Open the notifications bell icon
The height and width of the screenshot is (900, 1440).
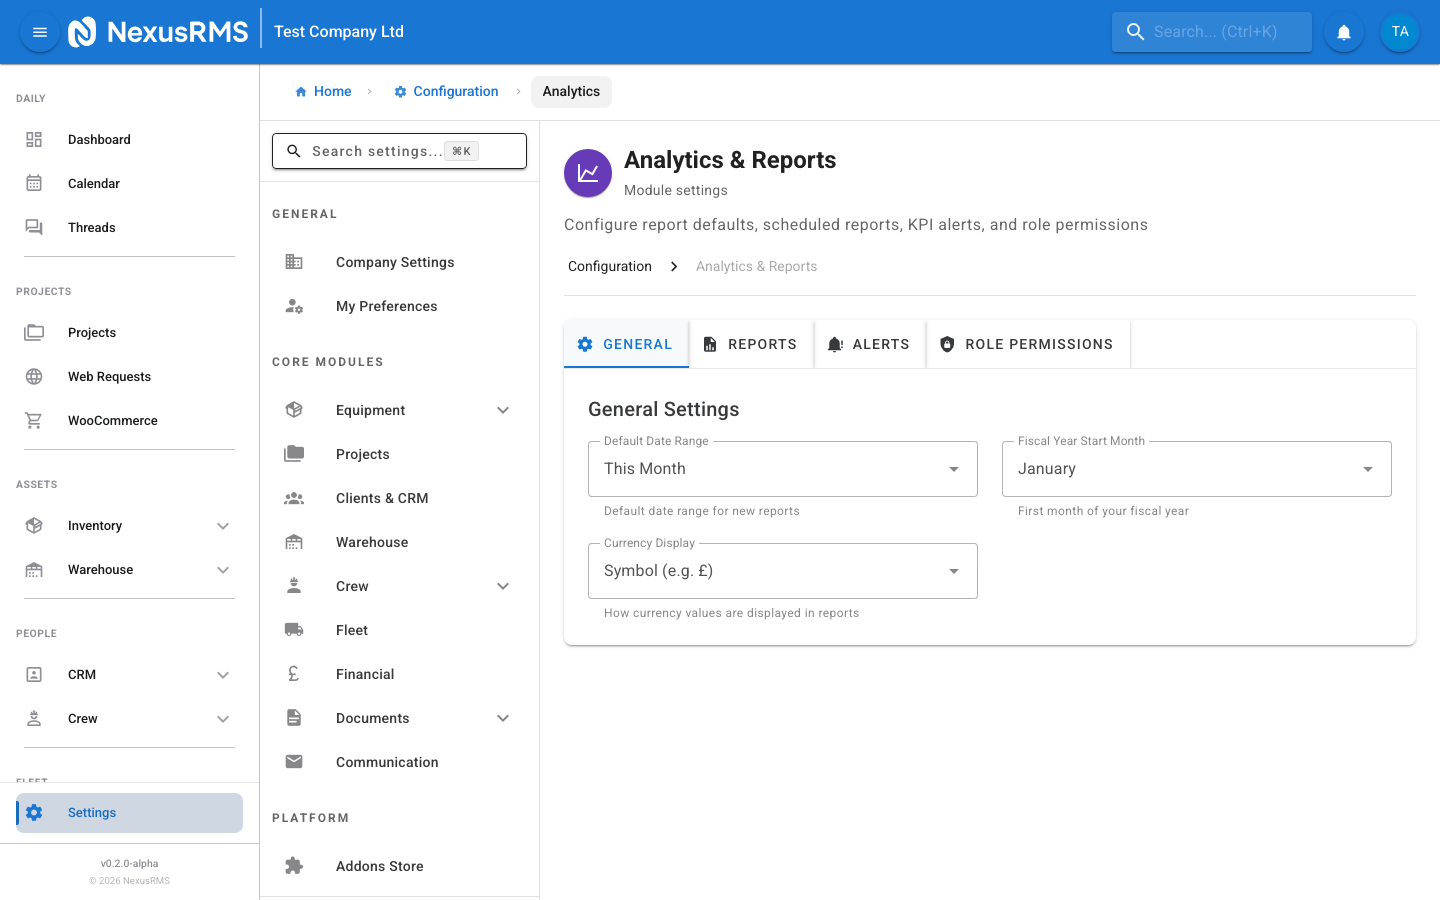point(1343,31)
